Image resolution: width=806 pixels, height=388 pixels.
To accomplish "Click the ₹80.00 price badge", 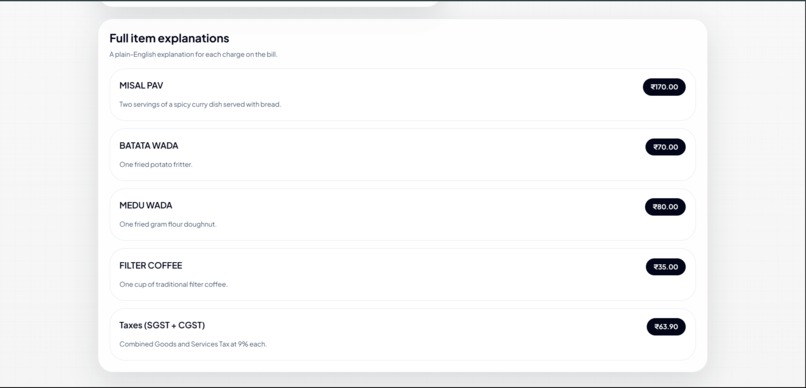I will tap(665, 207).
